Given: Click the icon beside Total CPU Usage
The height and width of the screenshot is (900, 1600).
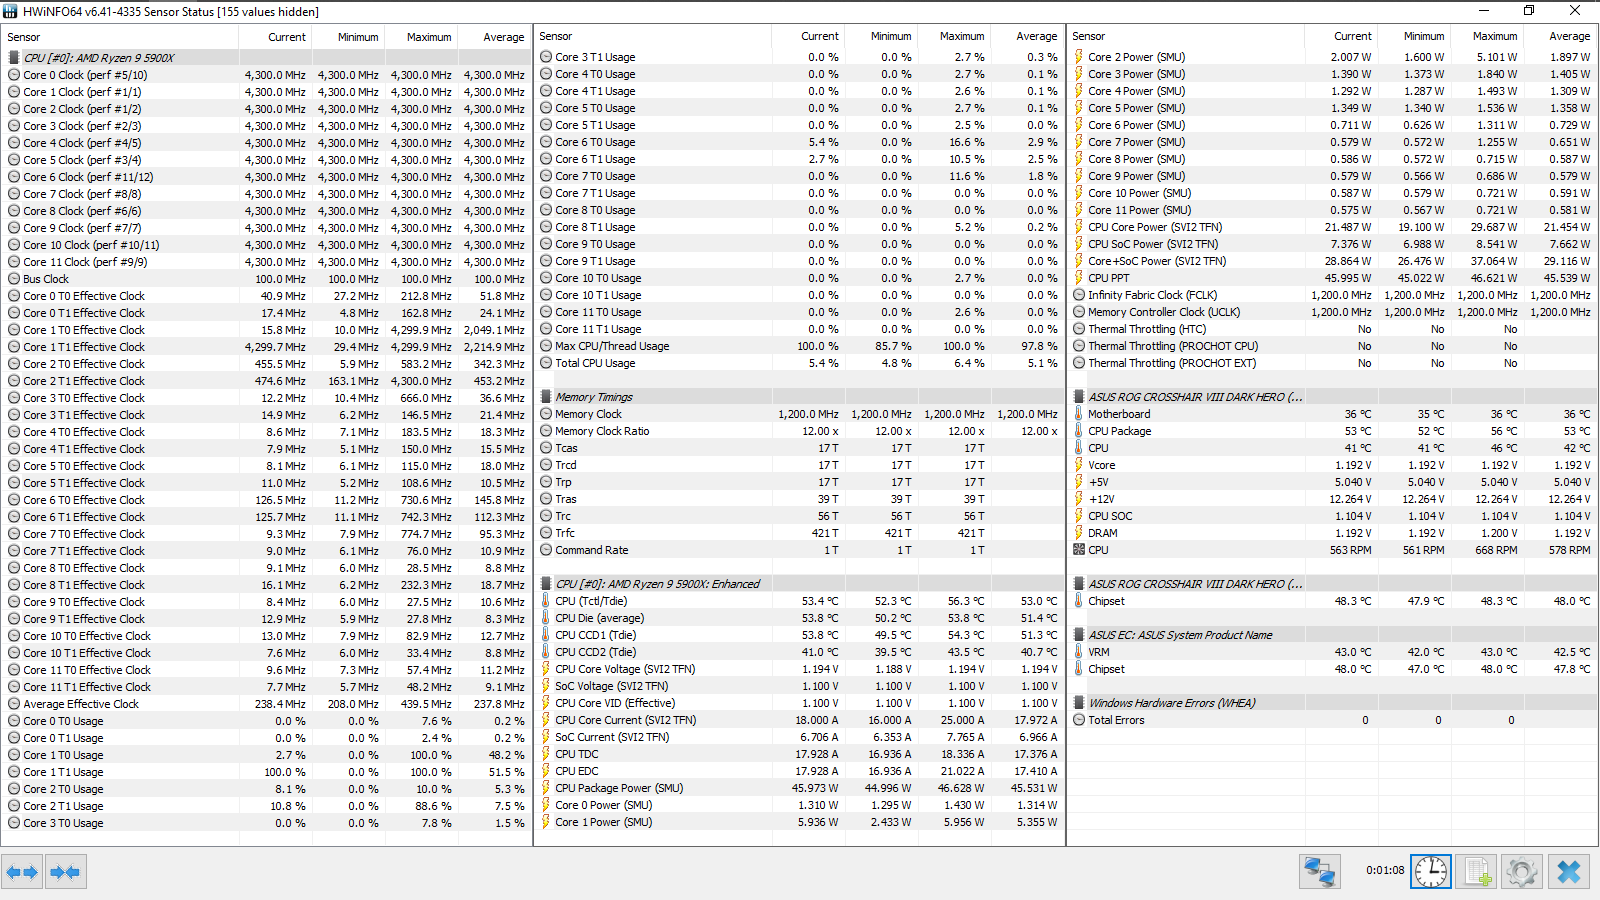Looking at the screenshot, I should (546, 363).
